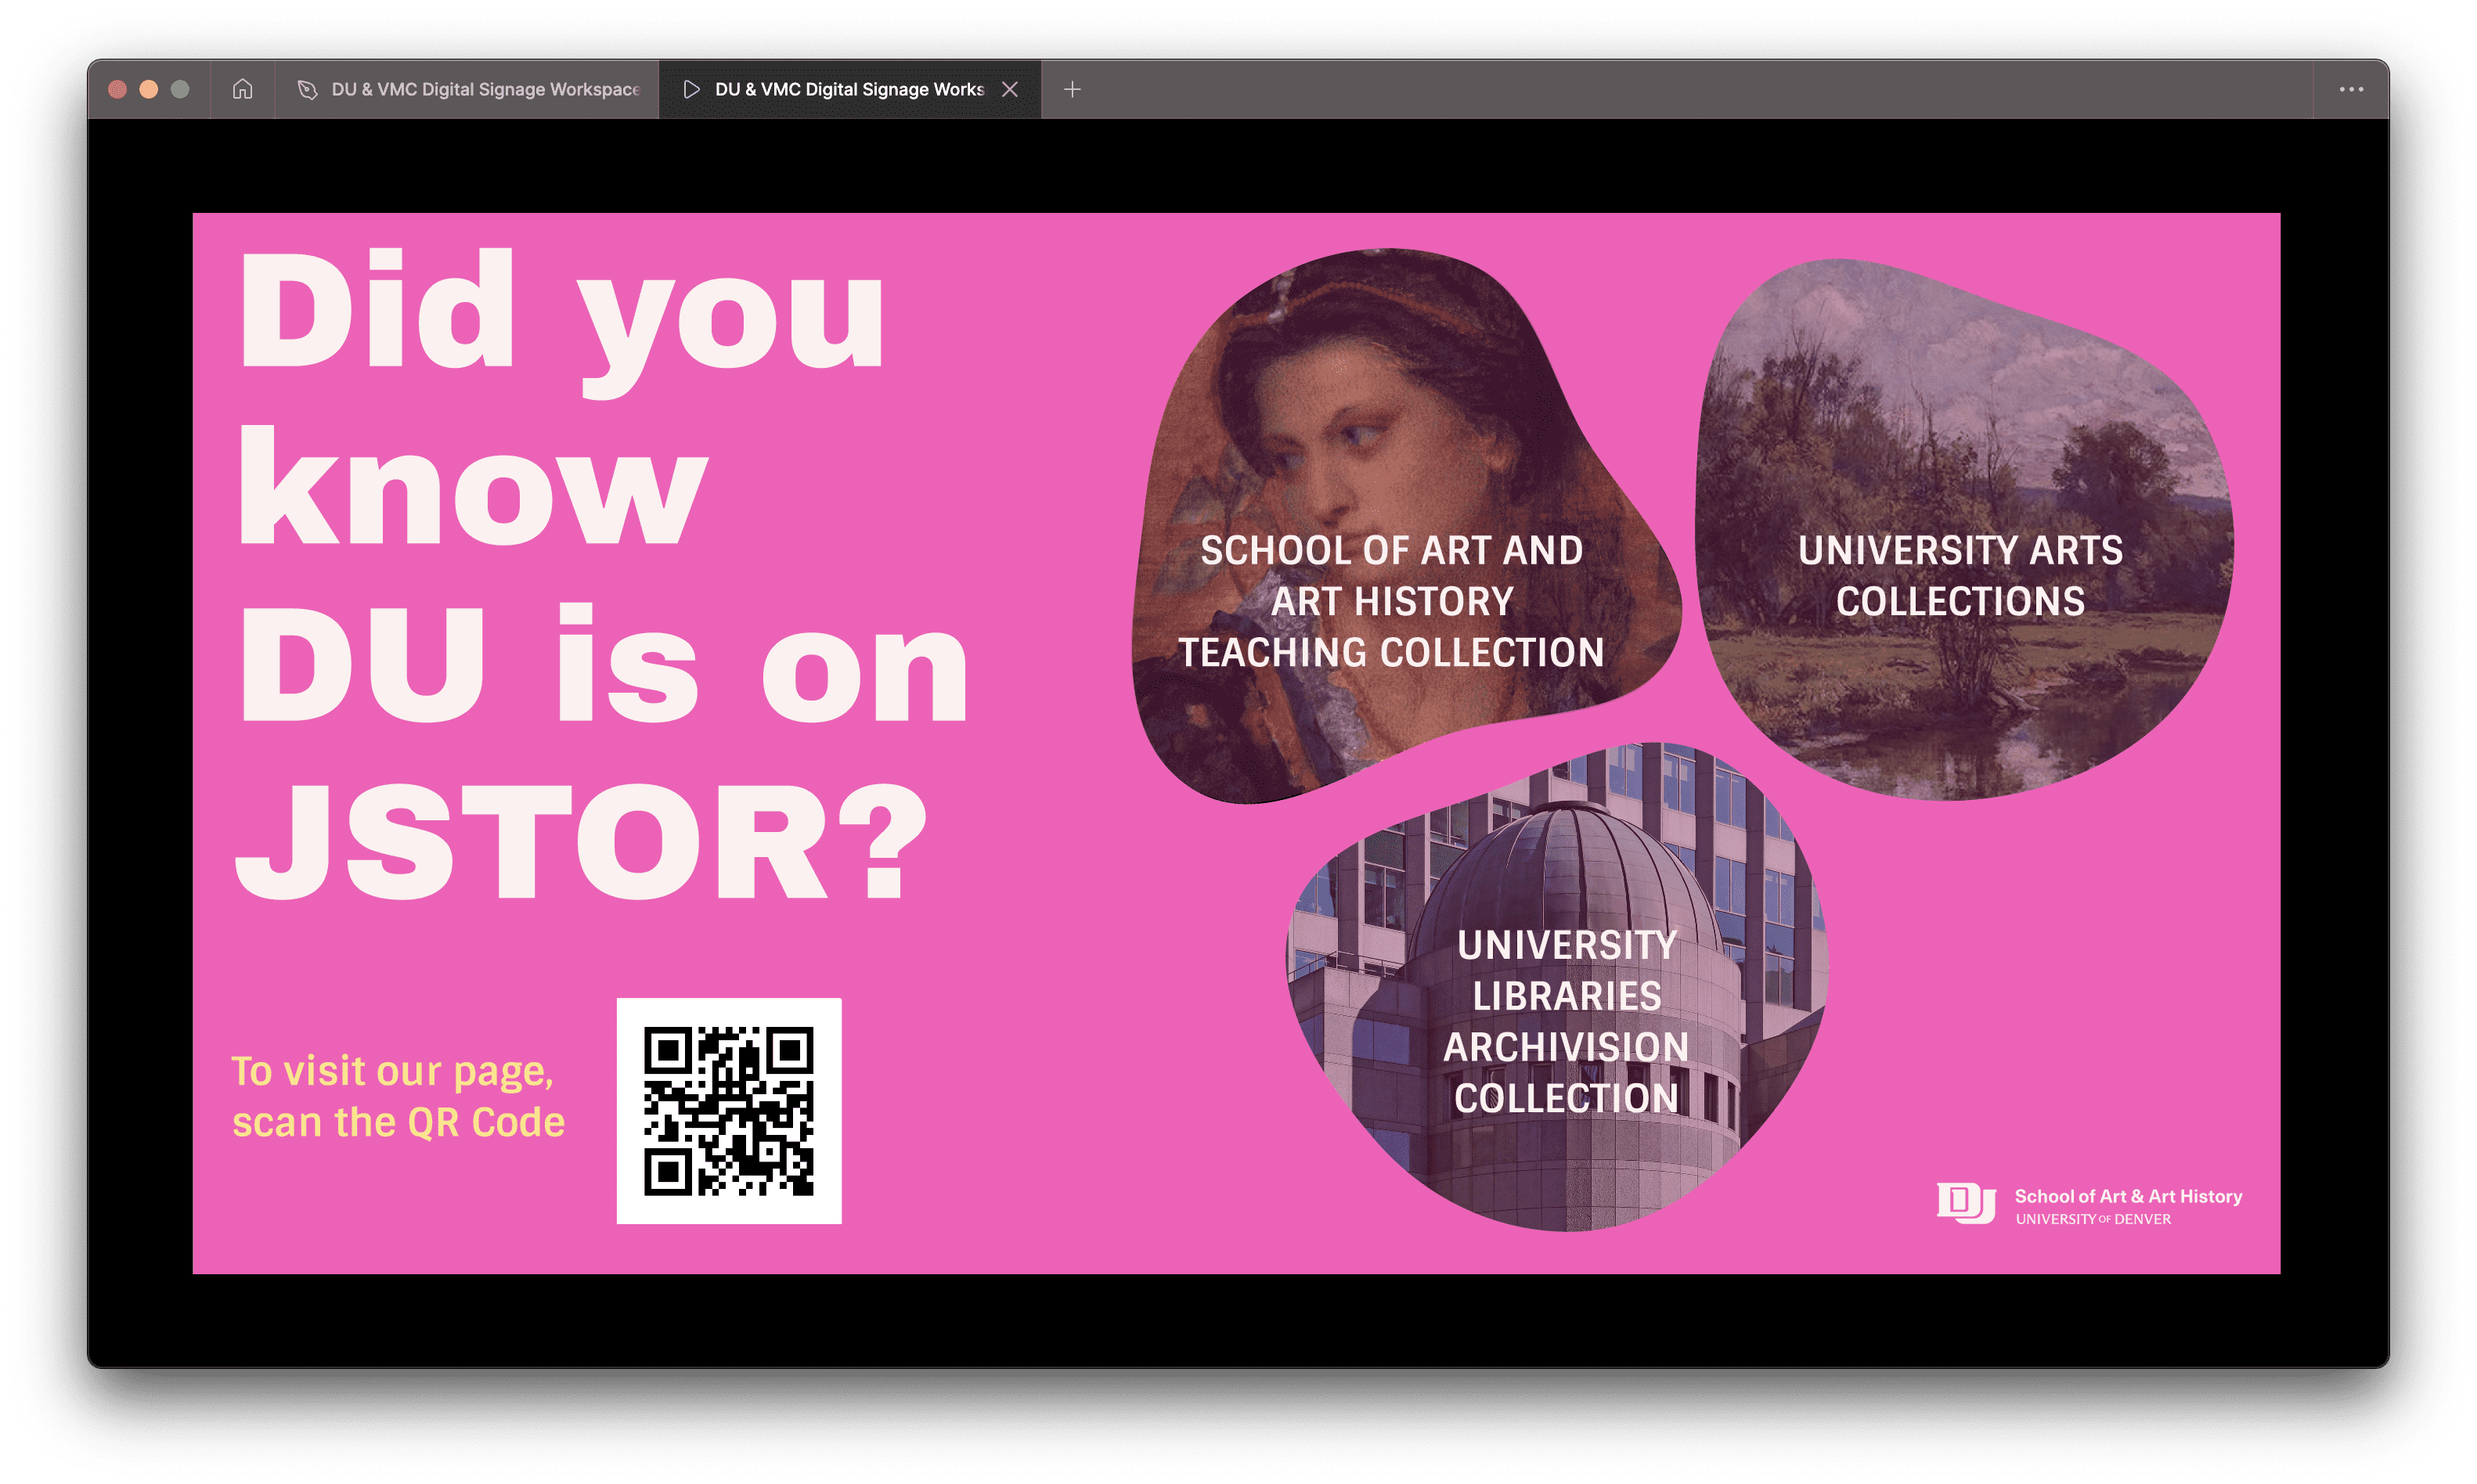
Task: Open a new tab with the plus button
Action: pyautogui.click(x=1072, y=89)
